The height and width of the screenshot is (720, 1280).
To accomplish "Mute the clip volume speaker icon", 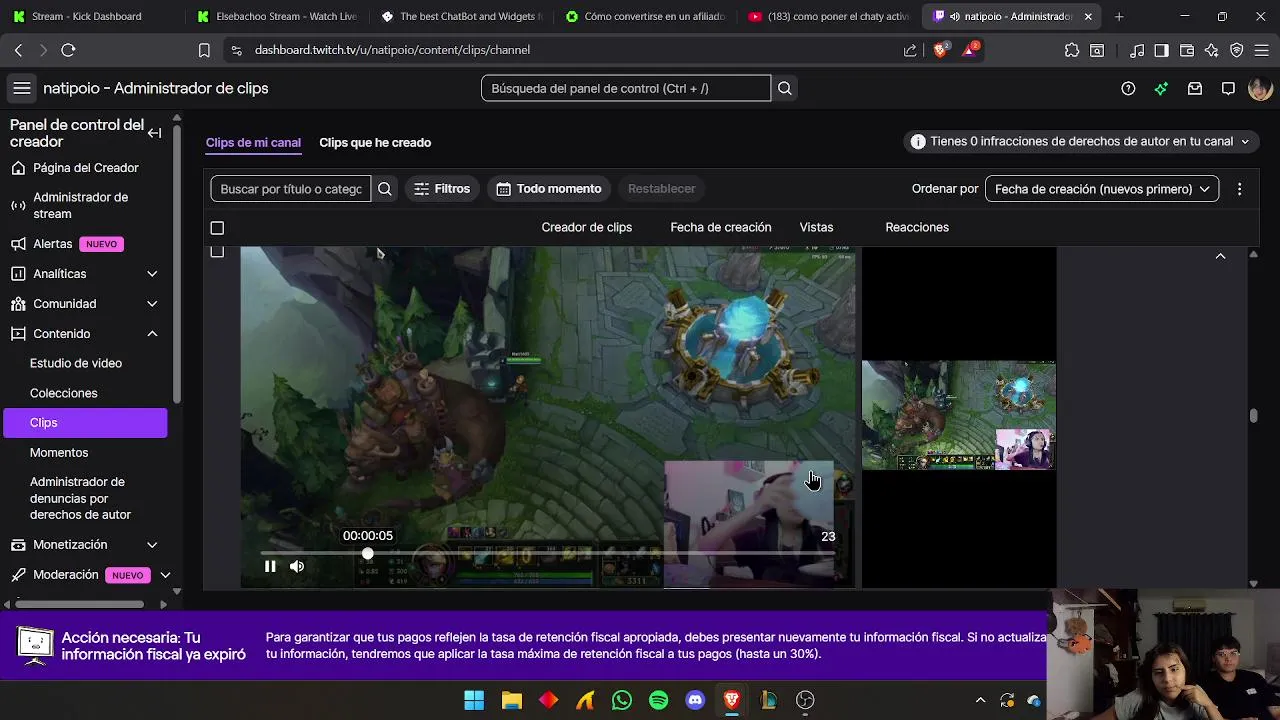I will coord(297,566).
